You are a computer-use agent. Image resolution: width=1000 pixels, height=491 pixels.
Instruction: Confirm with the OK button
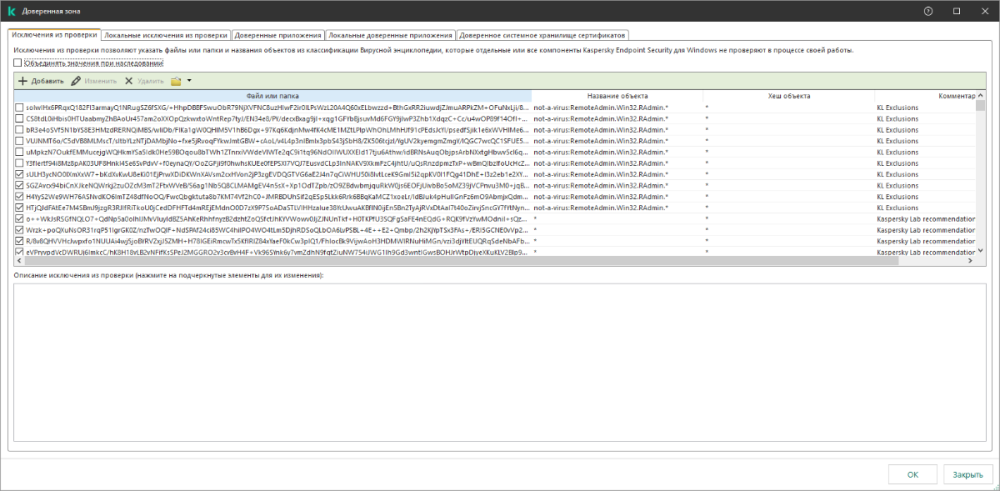click(913, 474)
